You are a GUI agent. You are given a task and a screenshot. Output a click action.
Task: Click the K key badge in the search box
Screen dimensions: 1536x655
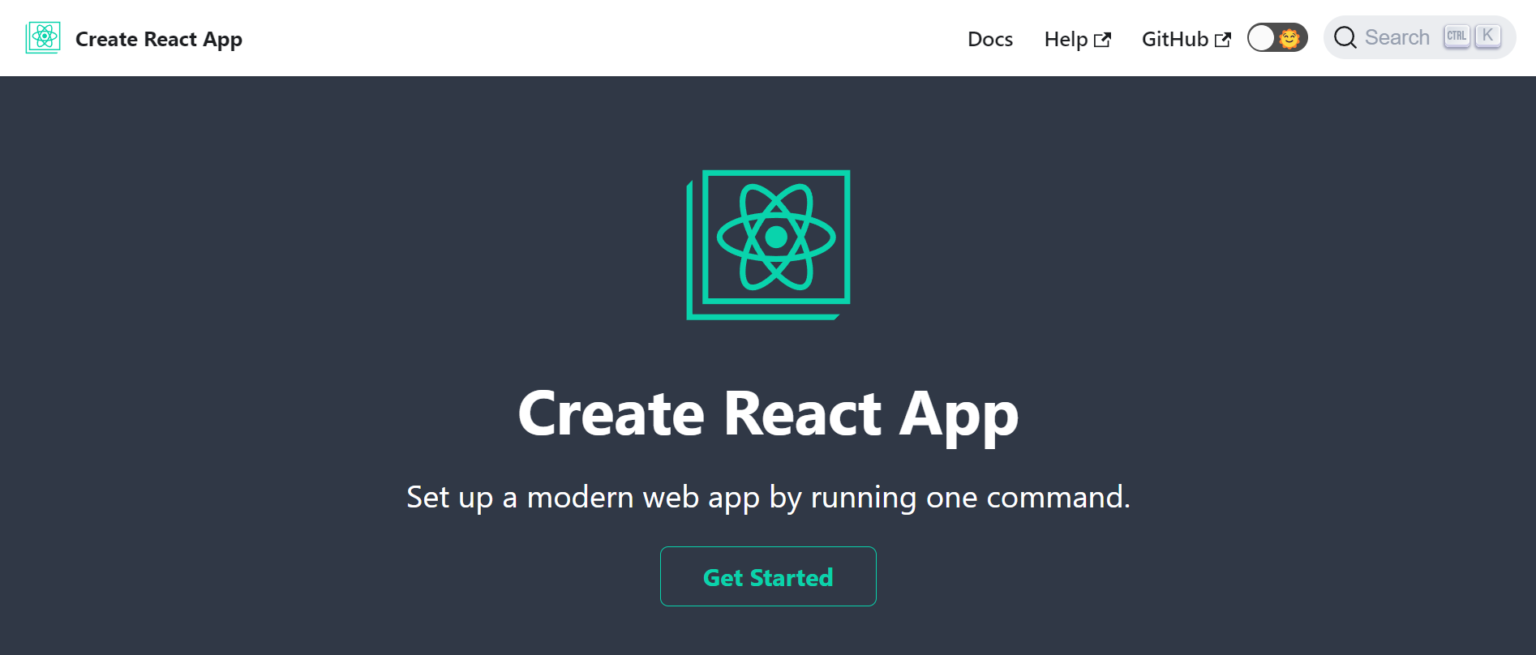pos(1488,37)
